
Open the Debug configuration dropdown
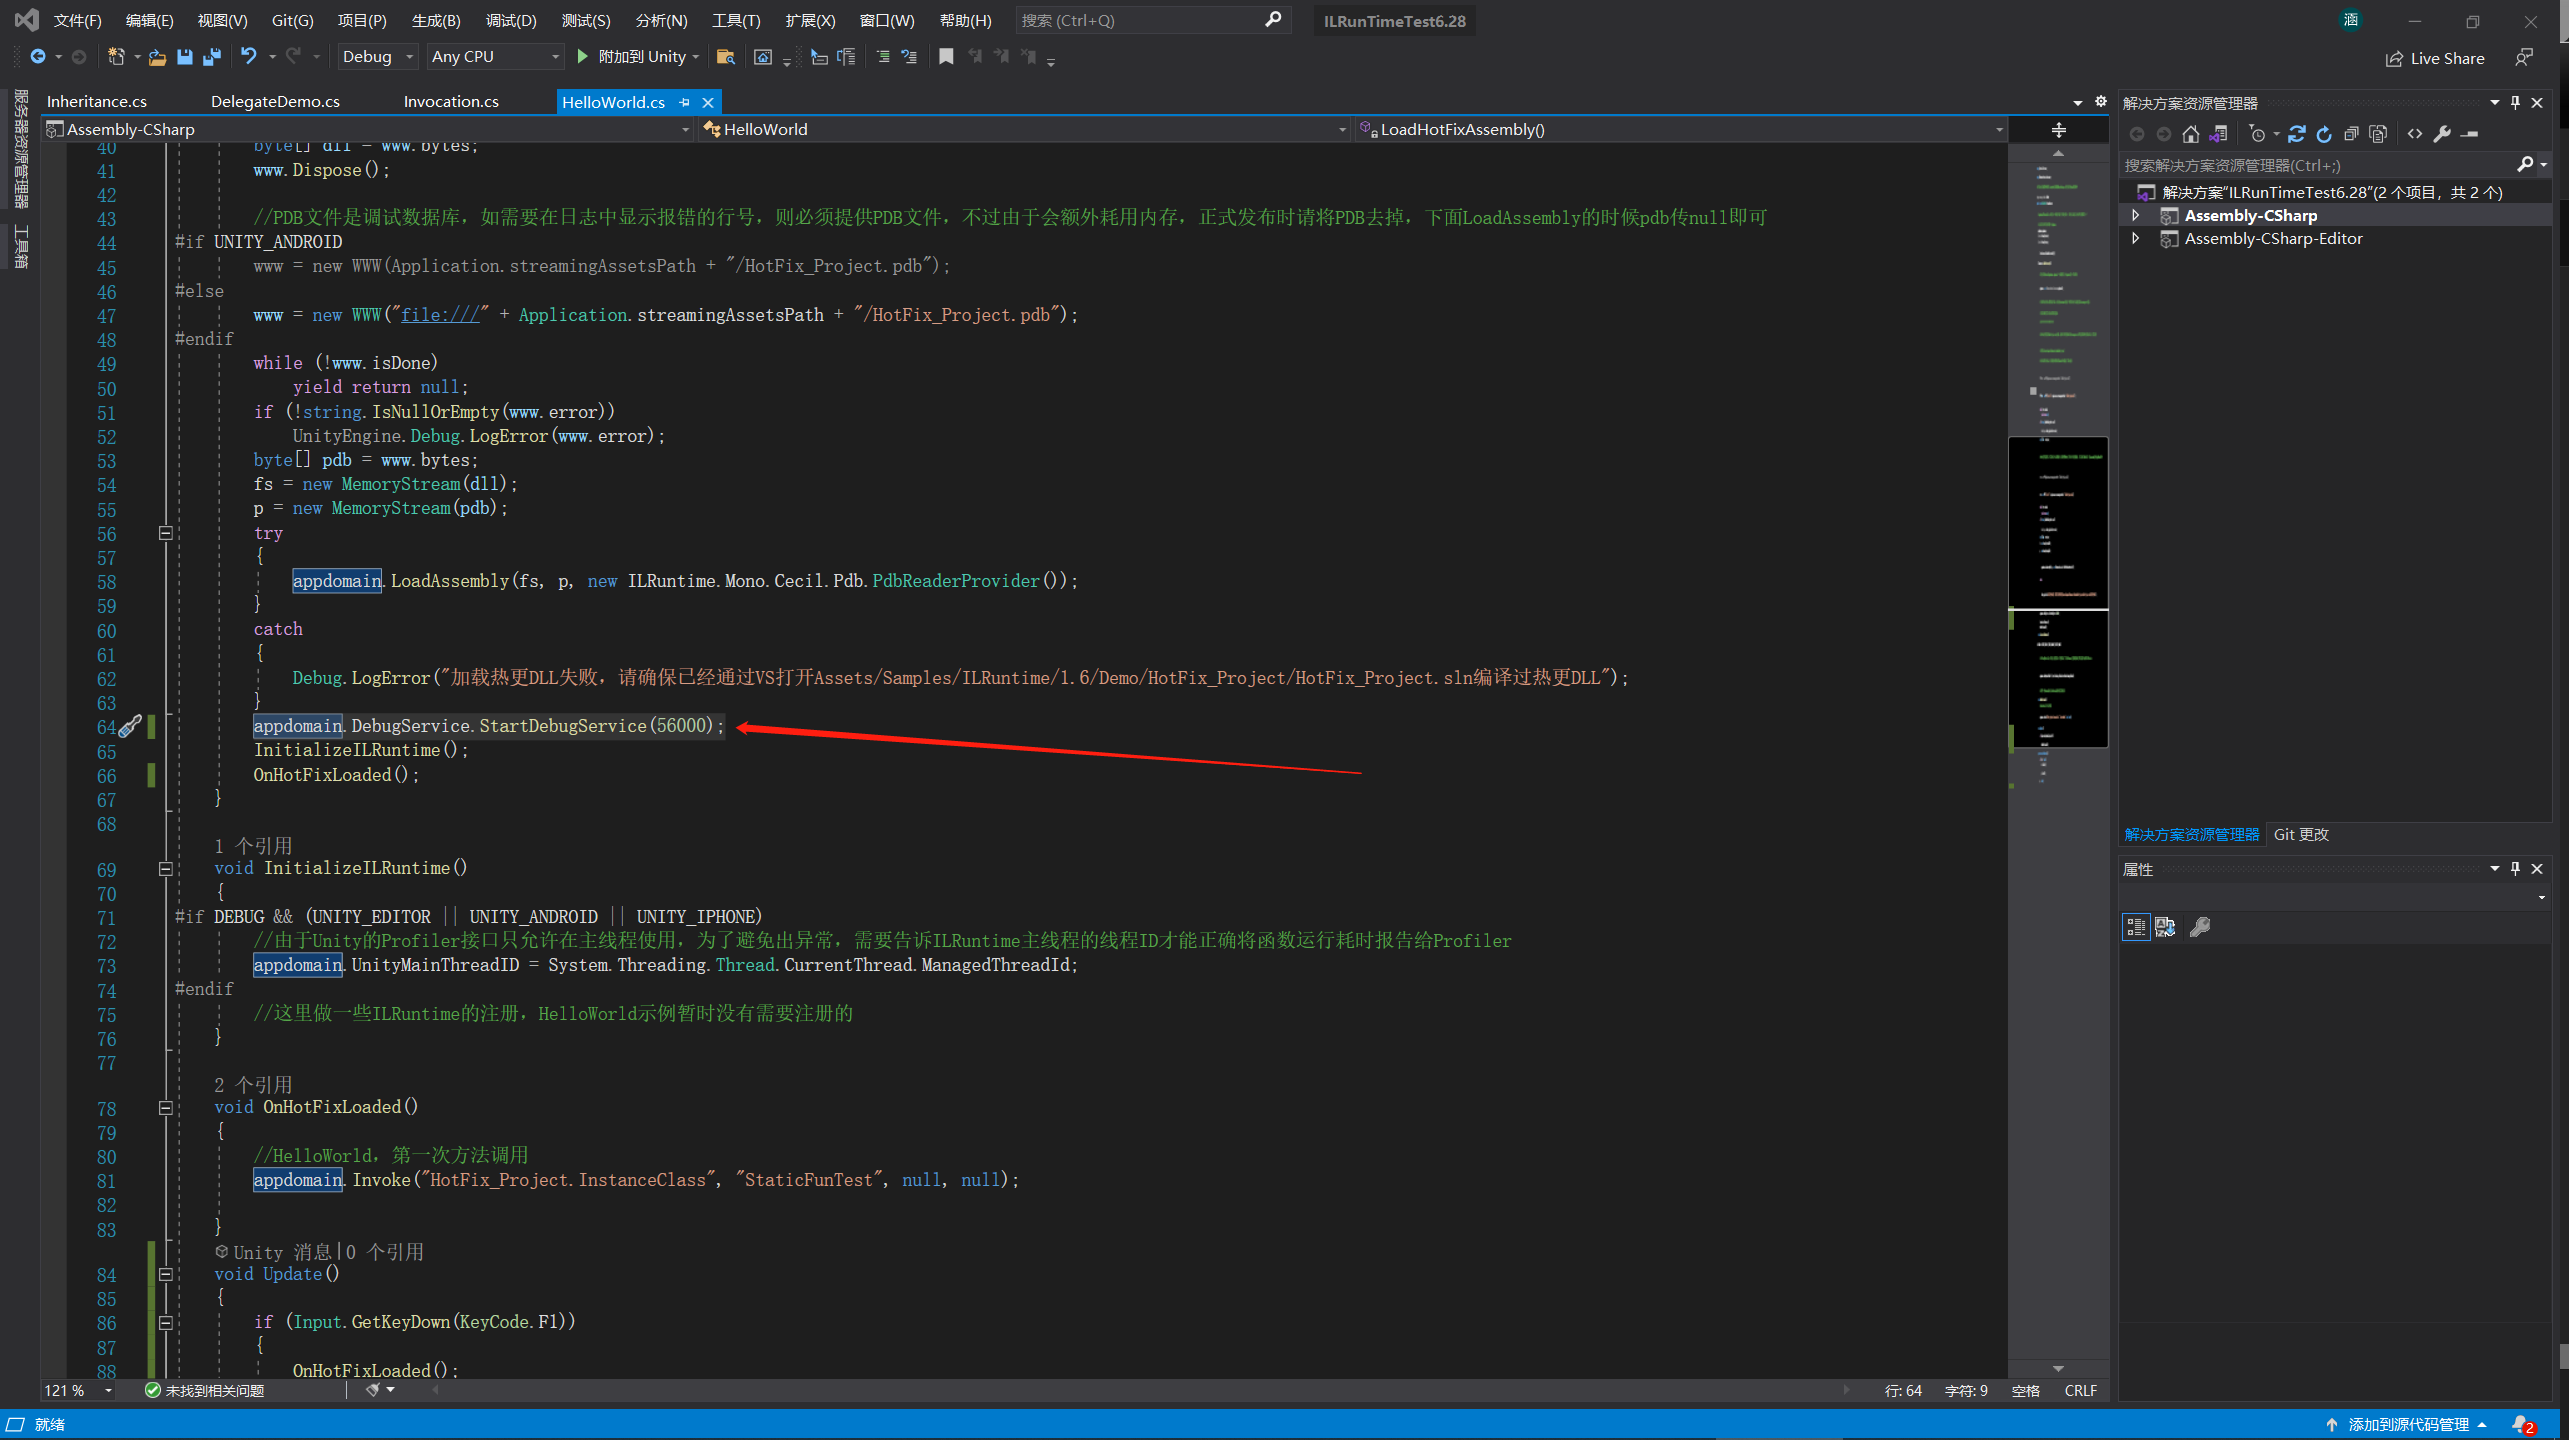[x=409, y=57]
